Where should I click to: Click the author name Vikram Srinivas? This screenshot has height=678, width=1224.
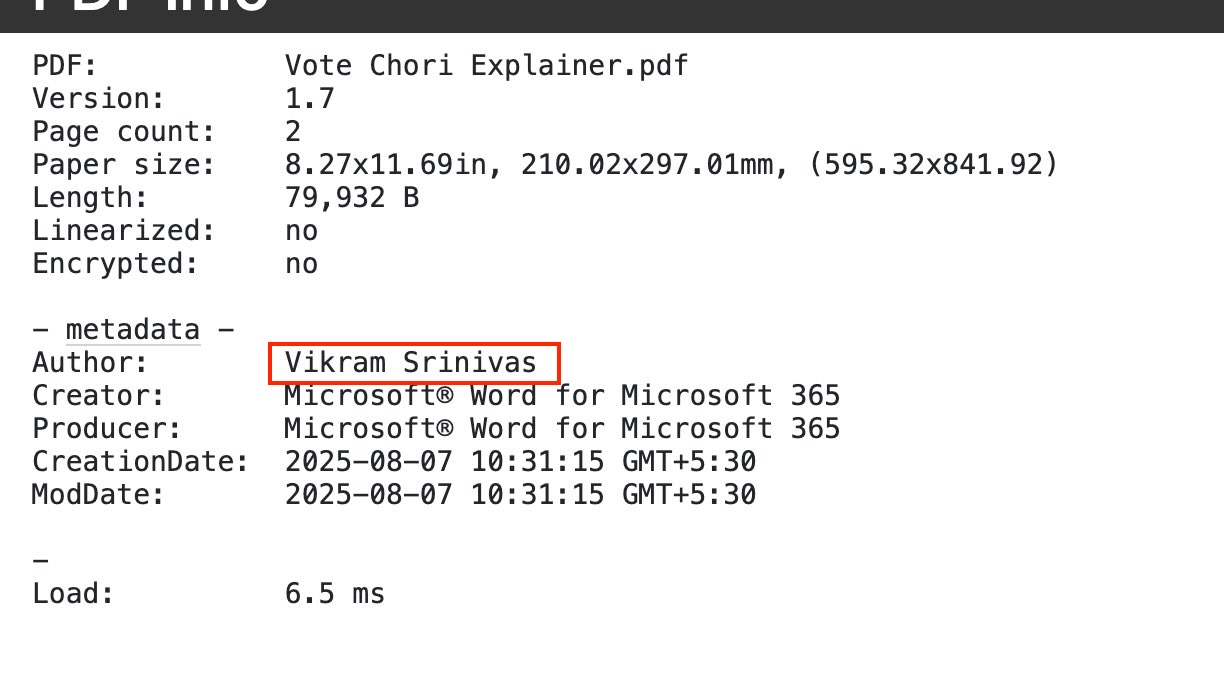411,363
